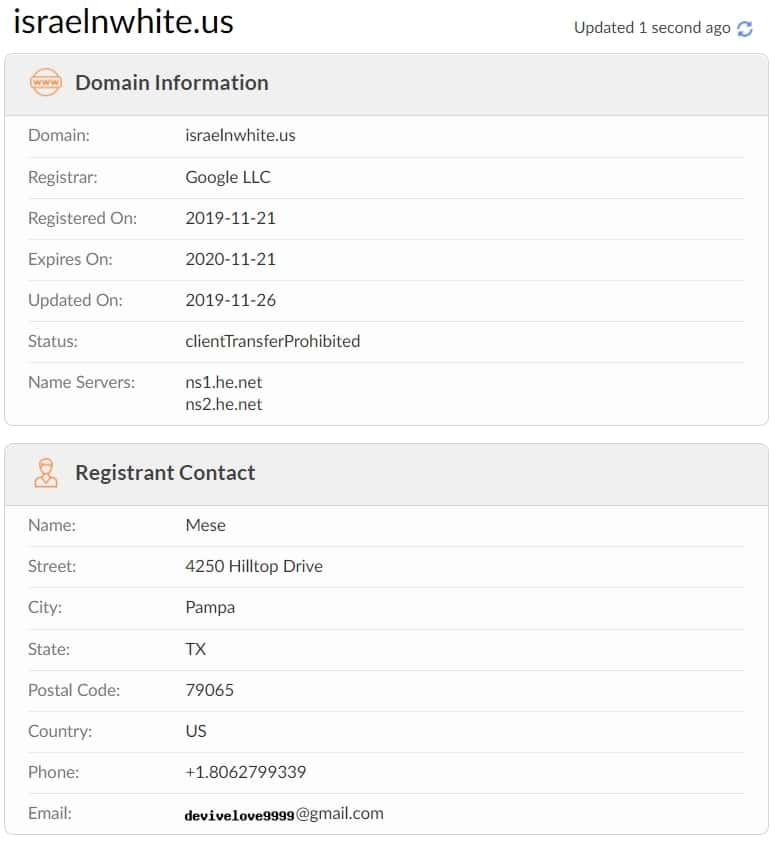Viewport: 778px width, 843px height.
Task: Click the ns1.he.net name server
Action: coord(224,382)
